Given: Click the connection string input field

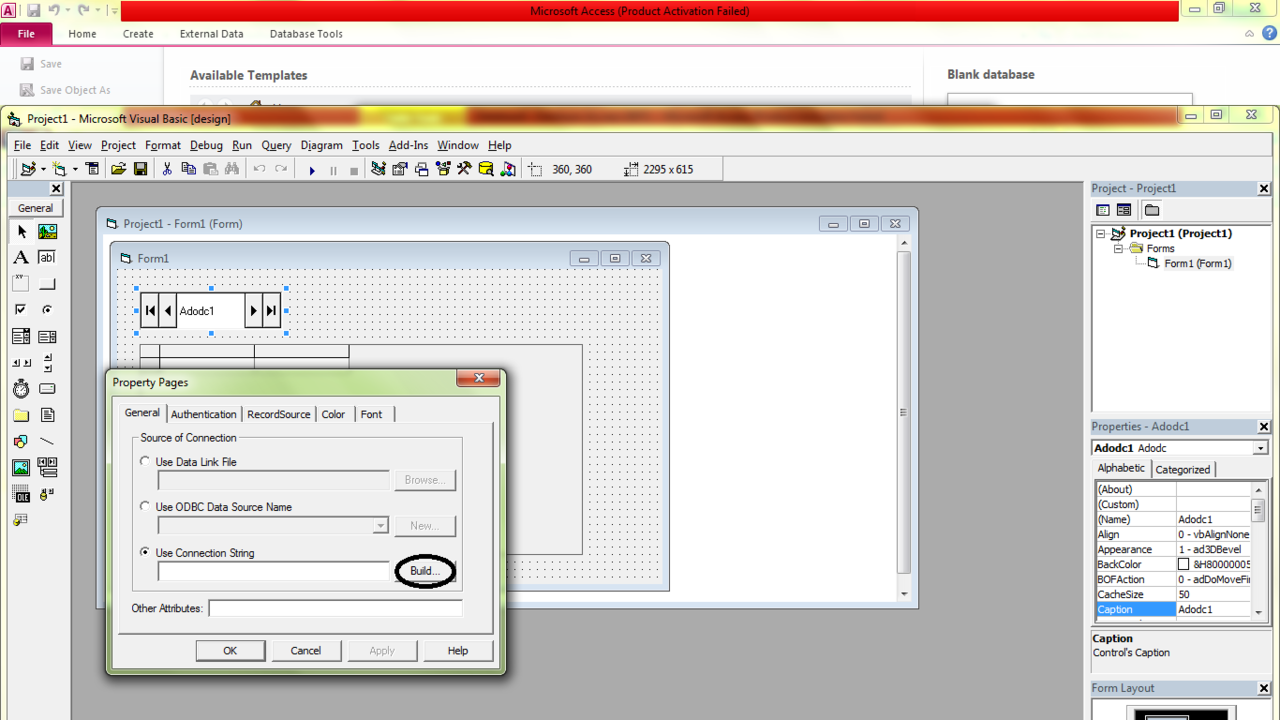Looking at the screenshot, I should click(273, 571).
